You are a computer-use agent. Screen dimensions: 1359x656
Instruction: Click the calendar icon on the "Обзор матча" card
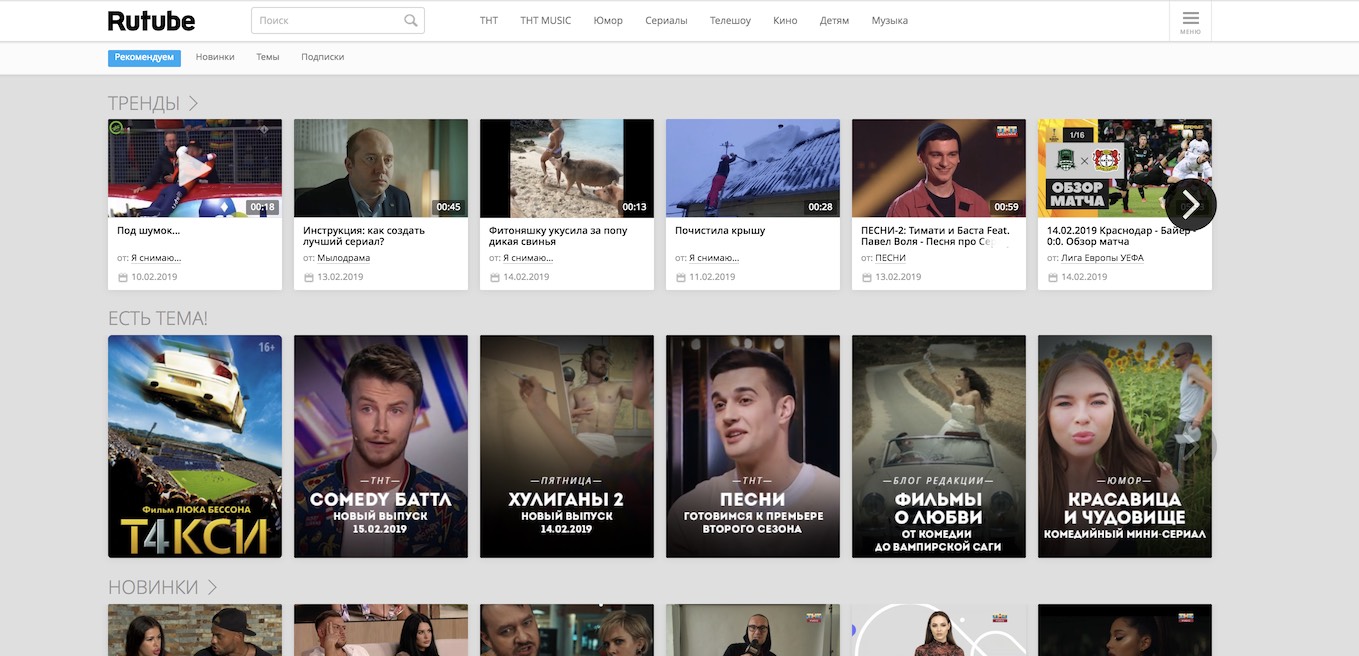click(1052, 277)
